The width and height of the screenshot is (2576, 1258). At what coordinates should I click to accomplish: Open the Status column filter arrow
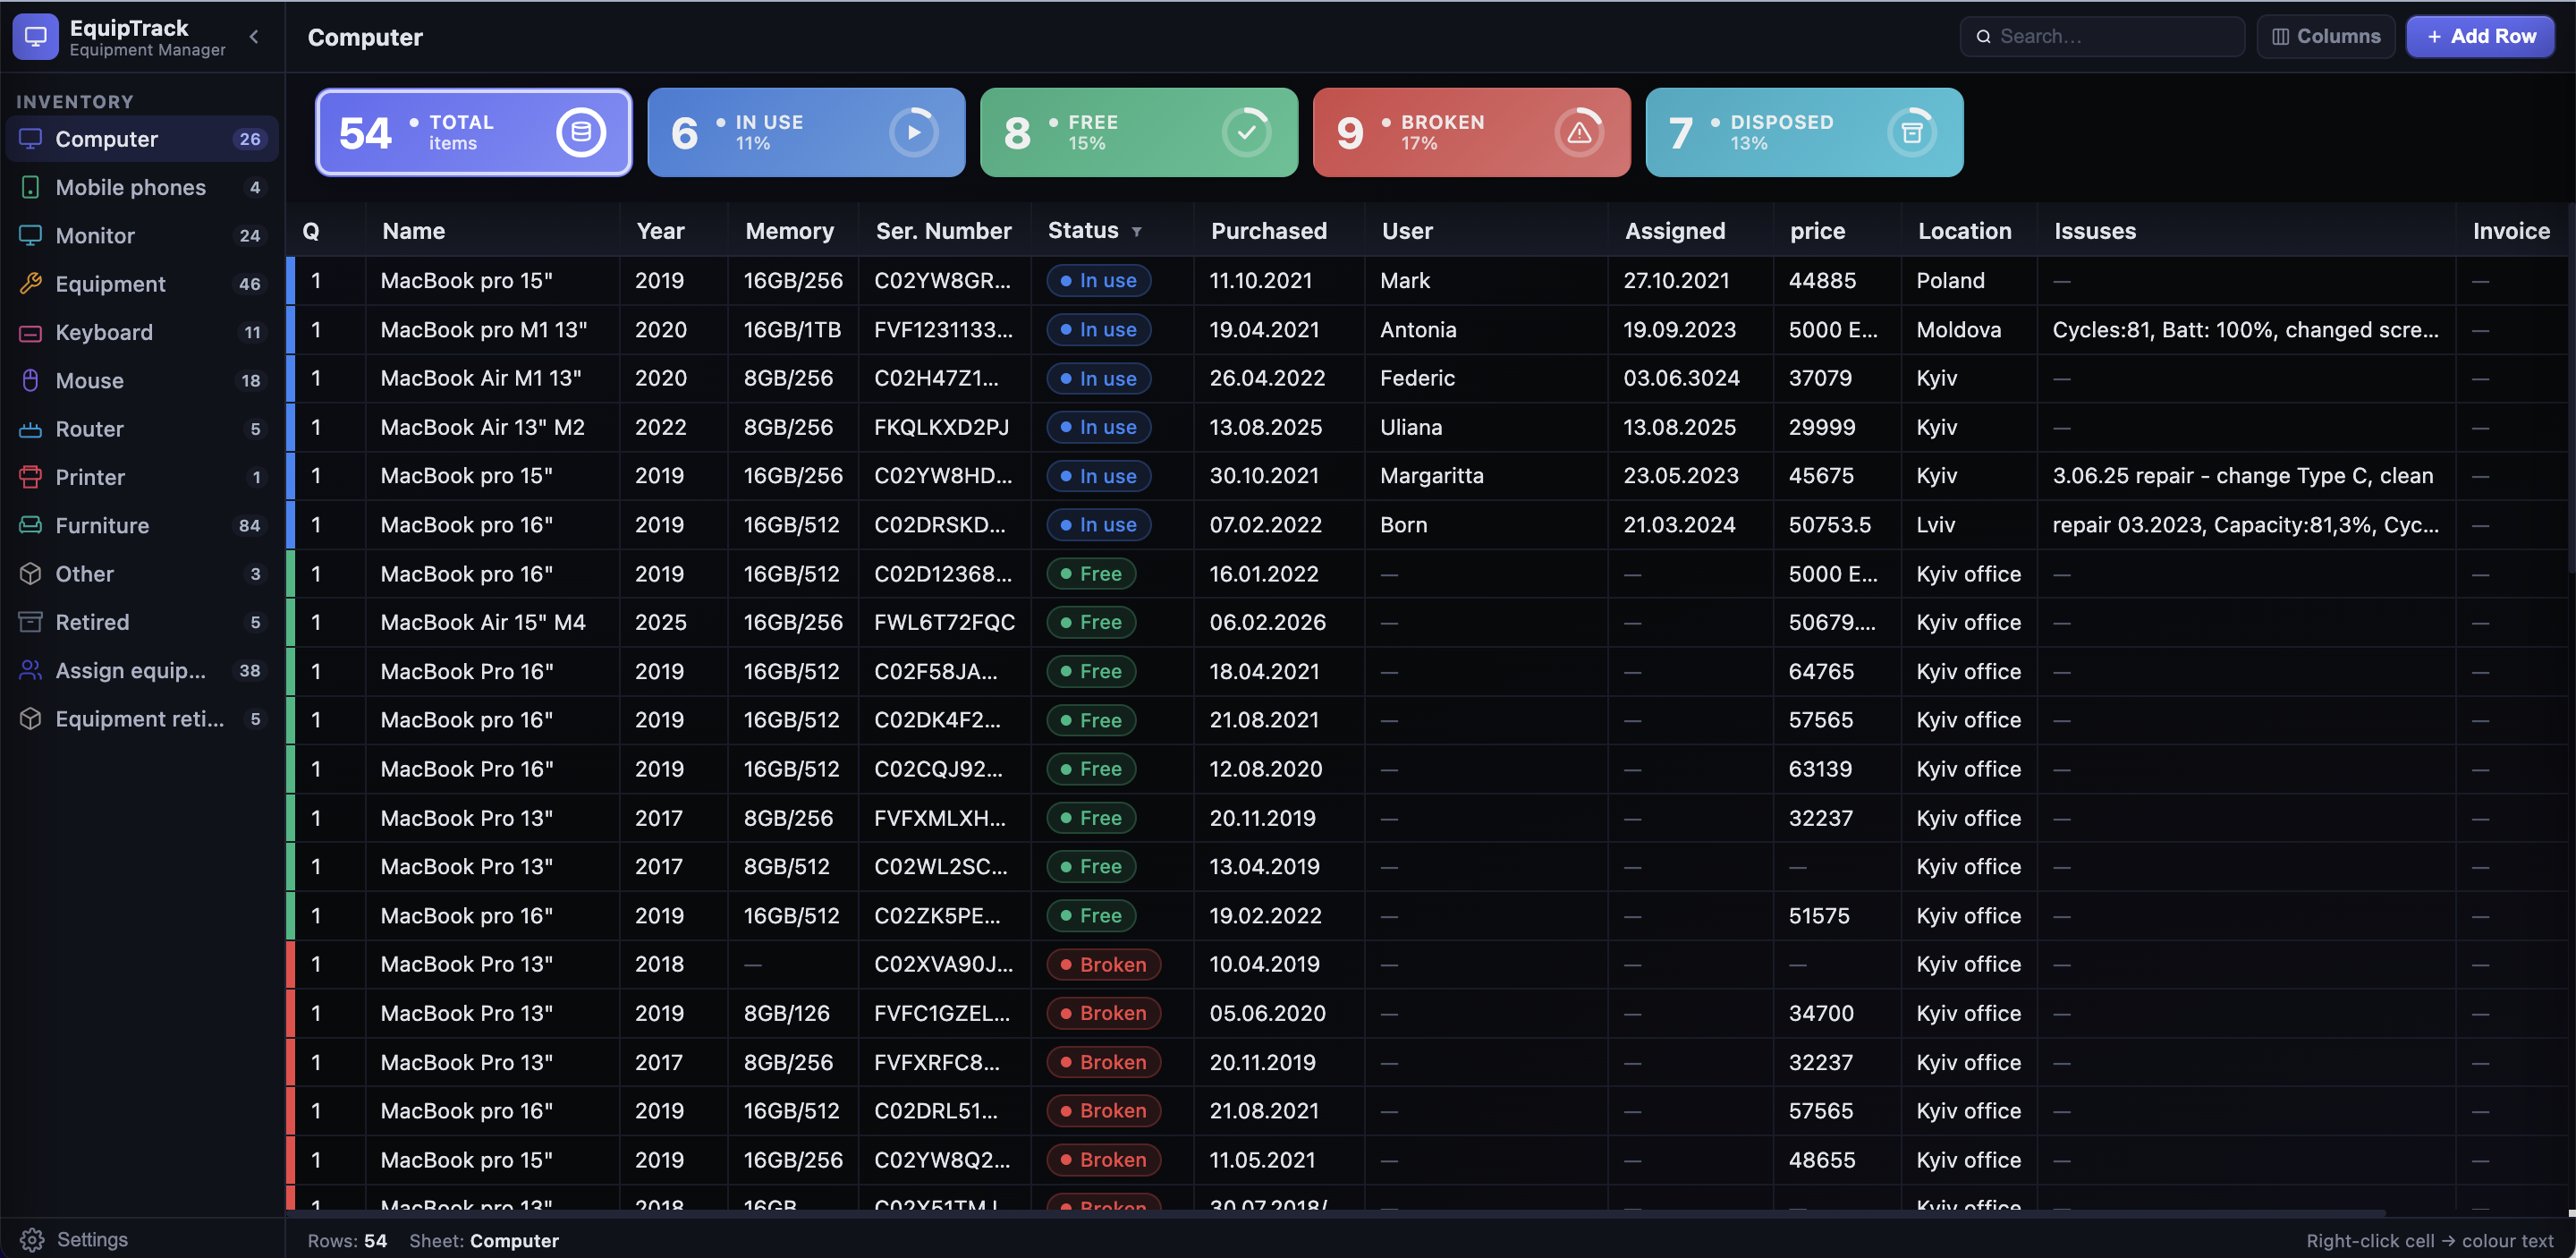1136,232
